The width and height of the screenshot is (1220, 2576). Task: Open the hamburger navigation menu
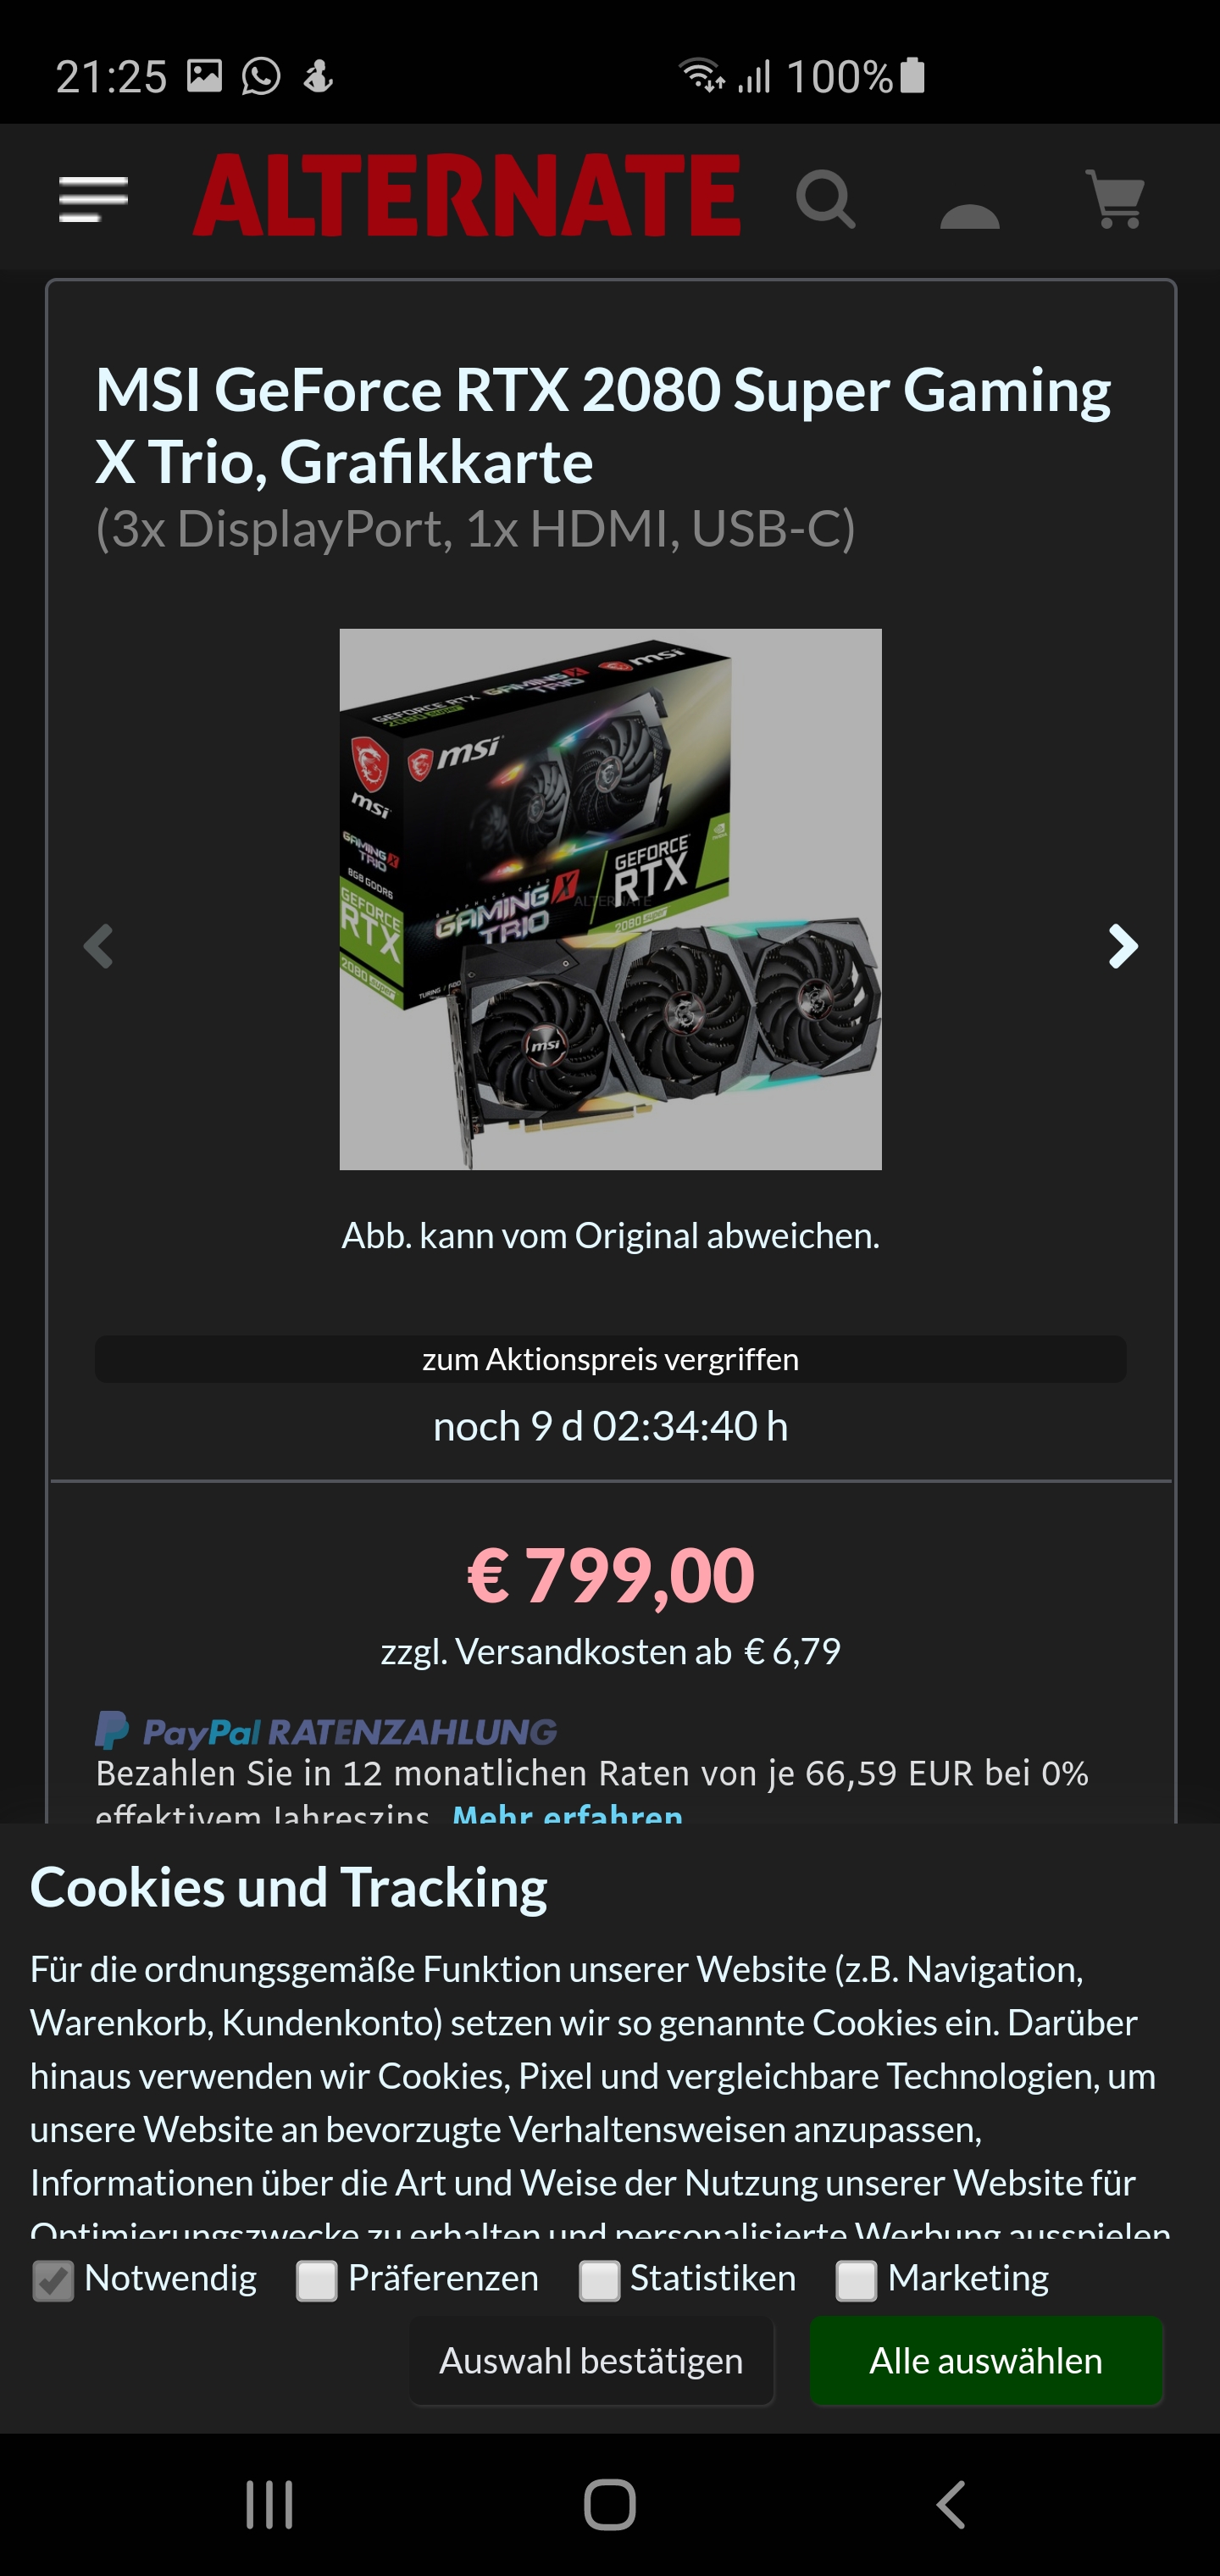pyautogui.click(x=94, y=199)
